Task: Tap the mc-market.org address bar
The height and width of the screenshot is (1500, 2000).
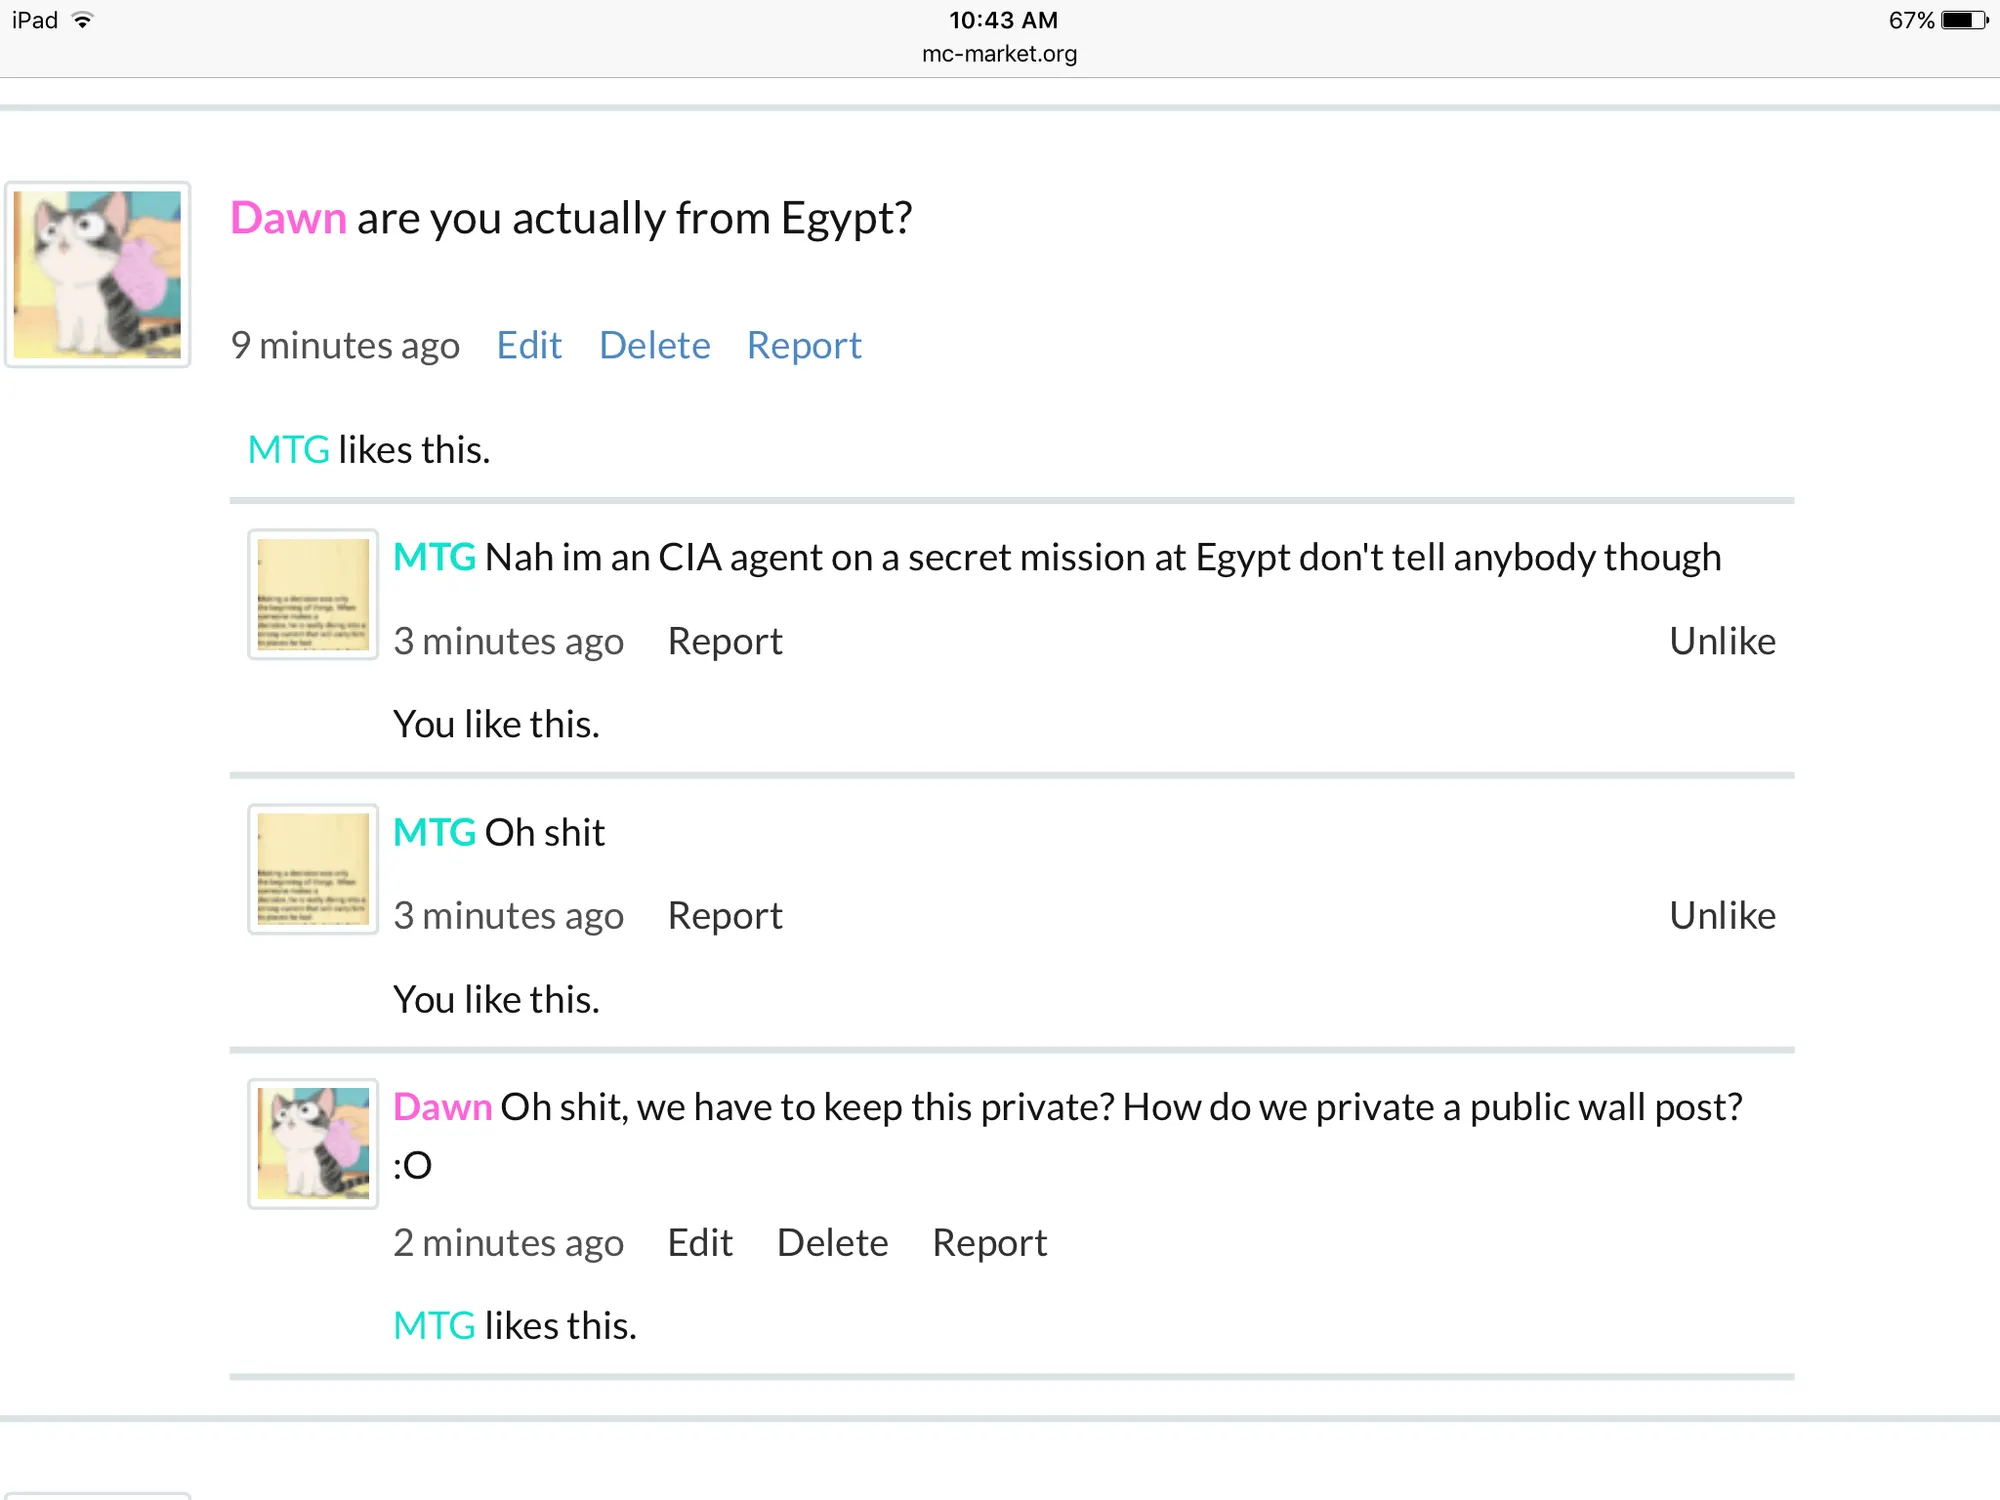Action: pos(999,54)
